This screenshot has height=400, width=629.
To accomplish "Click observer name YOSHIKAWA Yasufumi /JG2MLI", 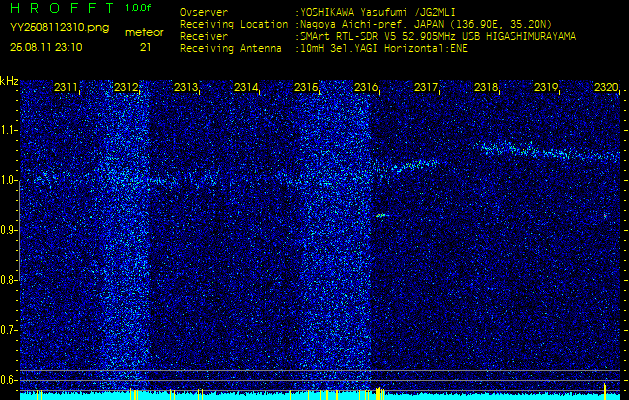I will [378, 13].
